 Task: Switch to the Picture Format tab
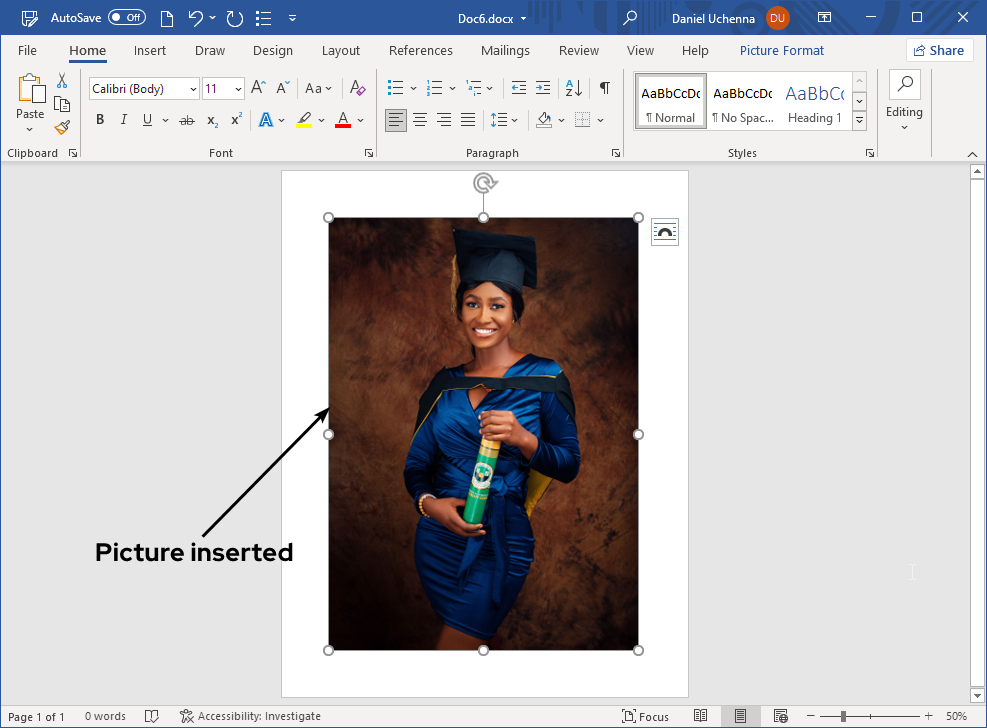[x=781, y=50]
